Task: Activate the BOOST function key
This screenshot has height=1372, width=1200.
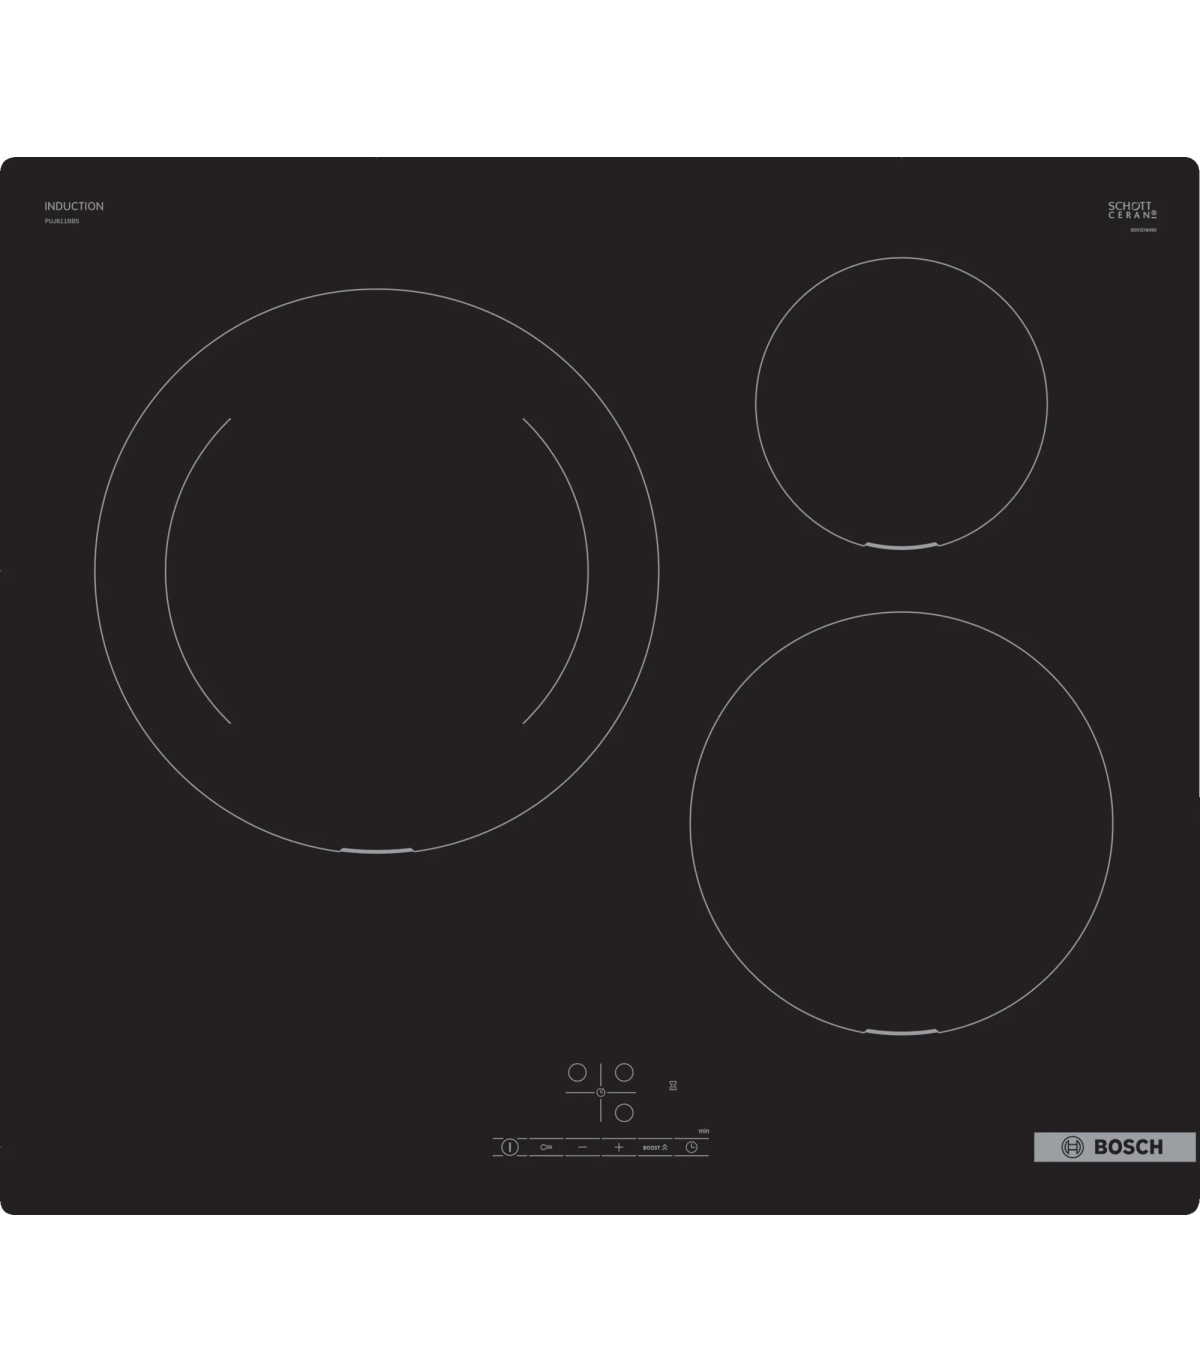Action: click(655, 1148)
